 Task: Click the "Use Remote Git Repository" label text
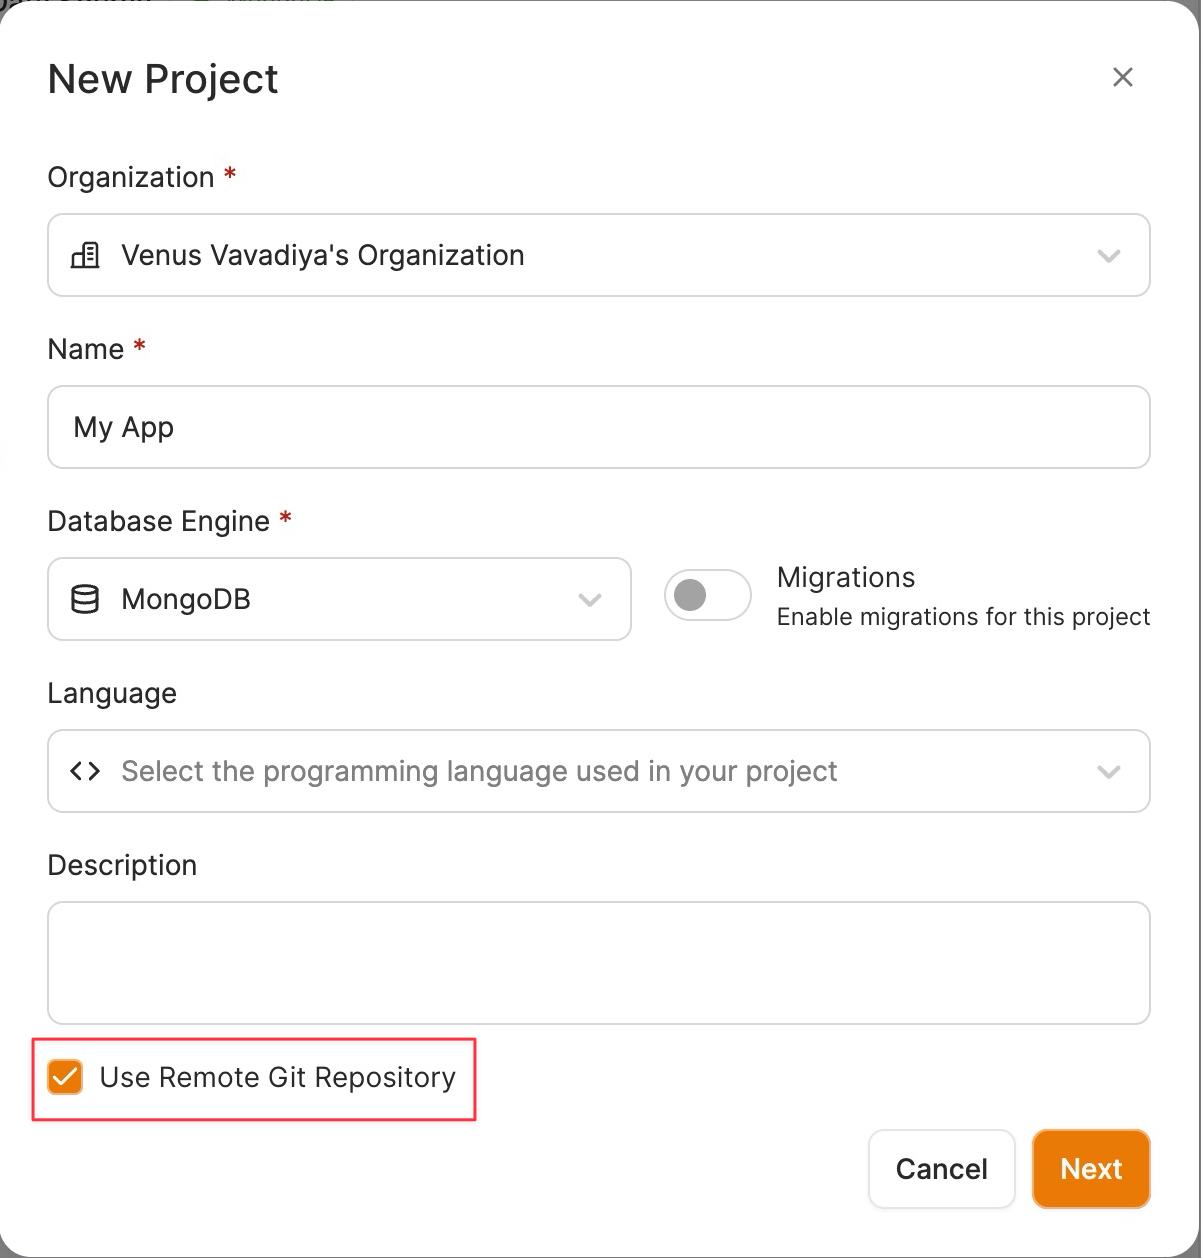277,1077
